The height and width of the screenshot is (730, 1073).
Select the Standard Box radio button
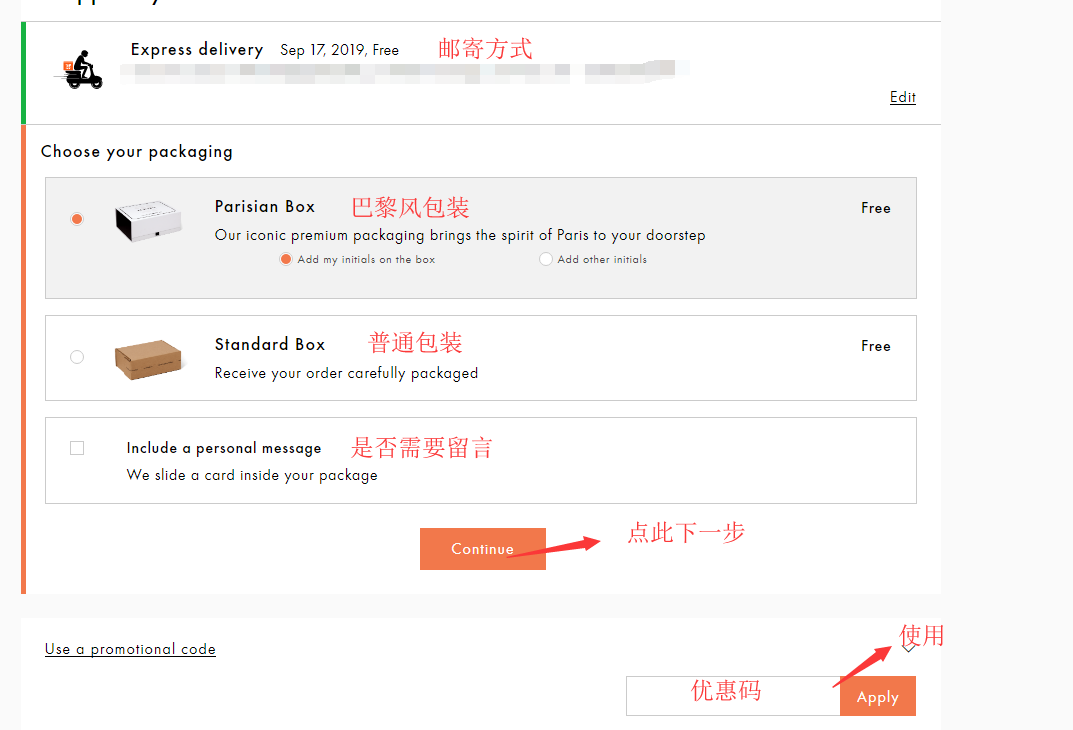coord(77,357)
